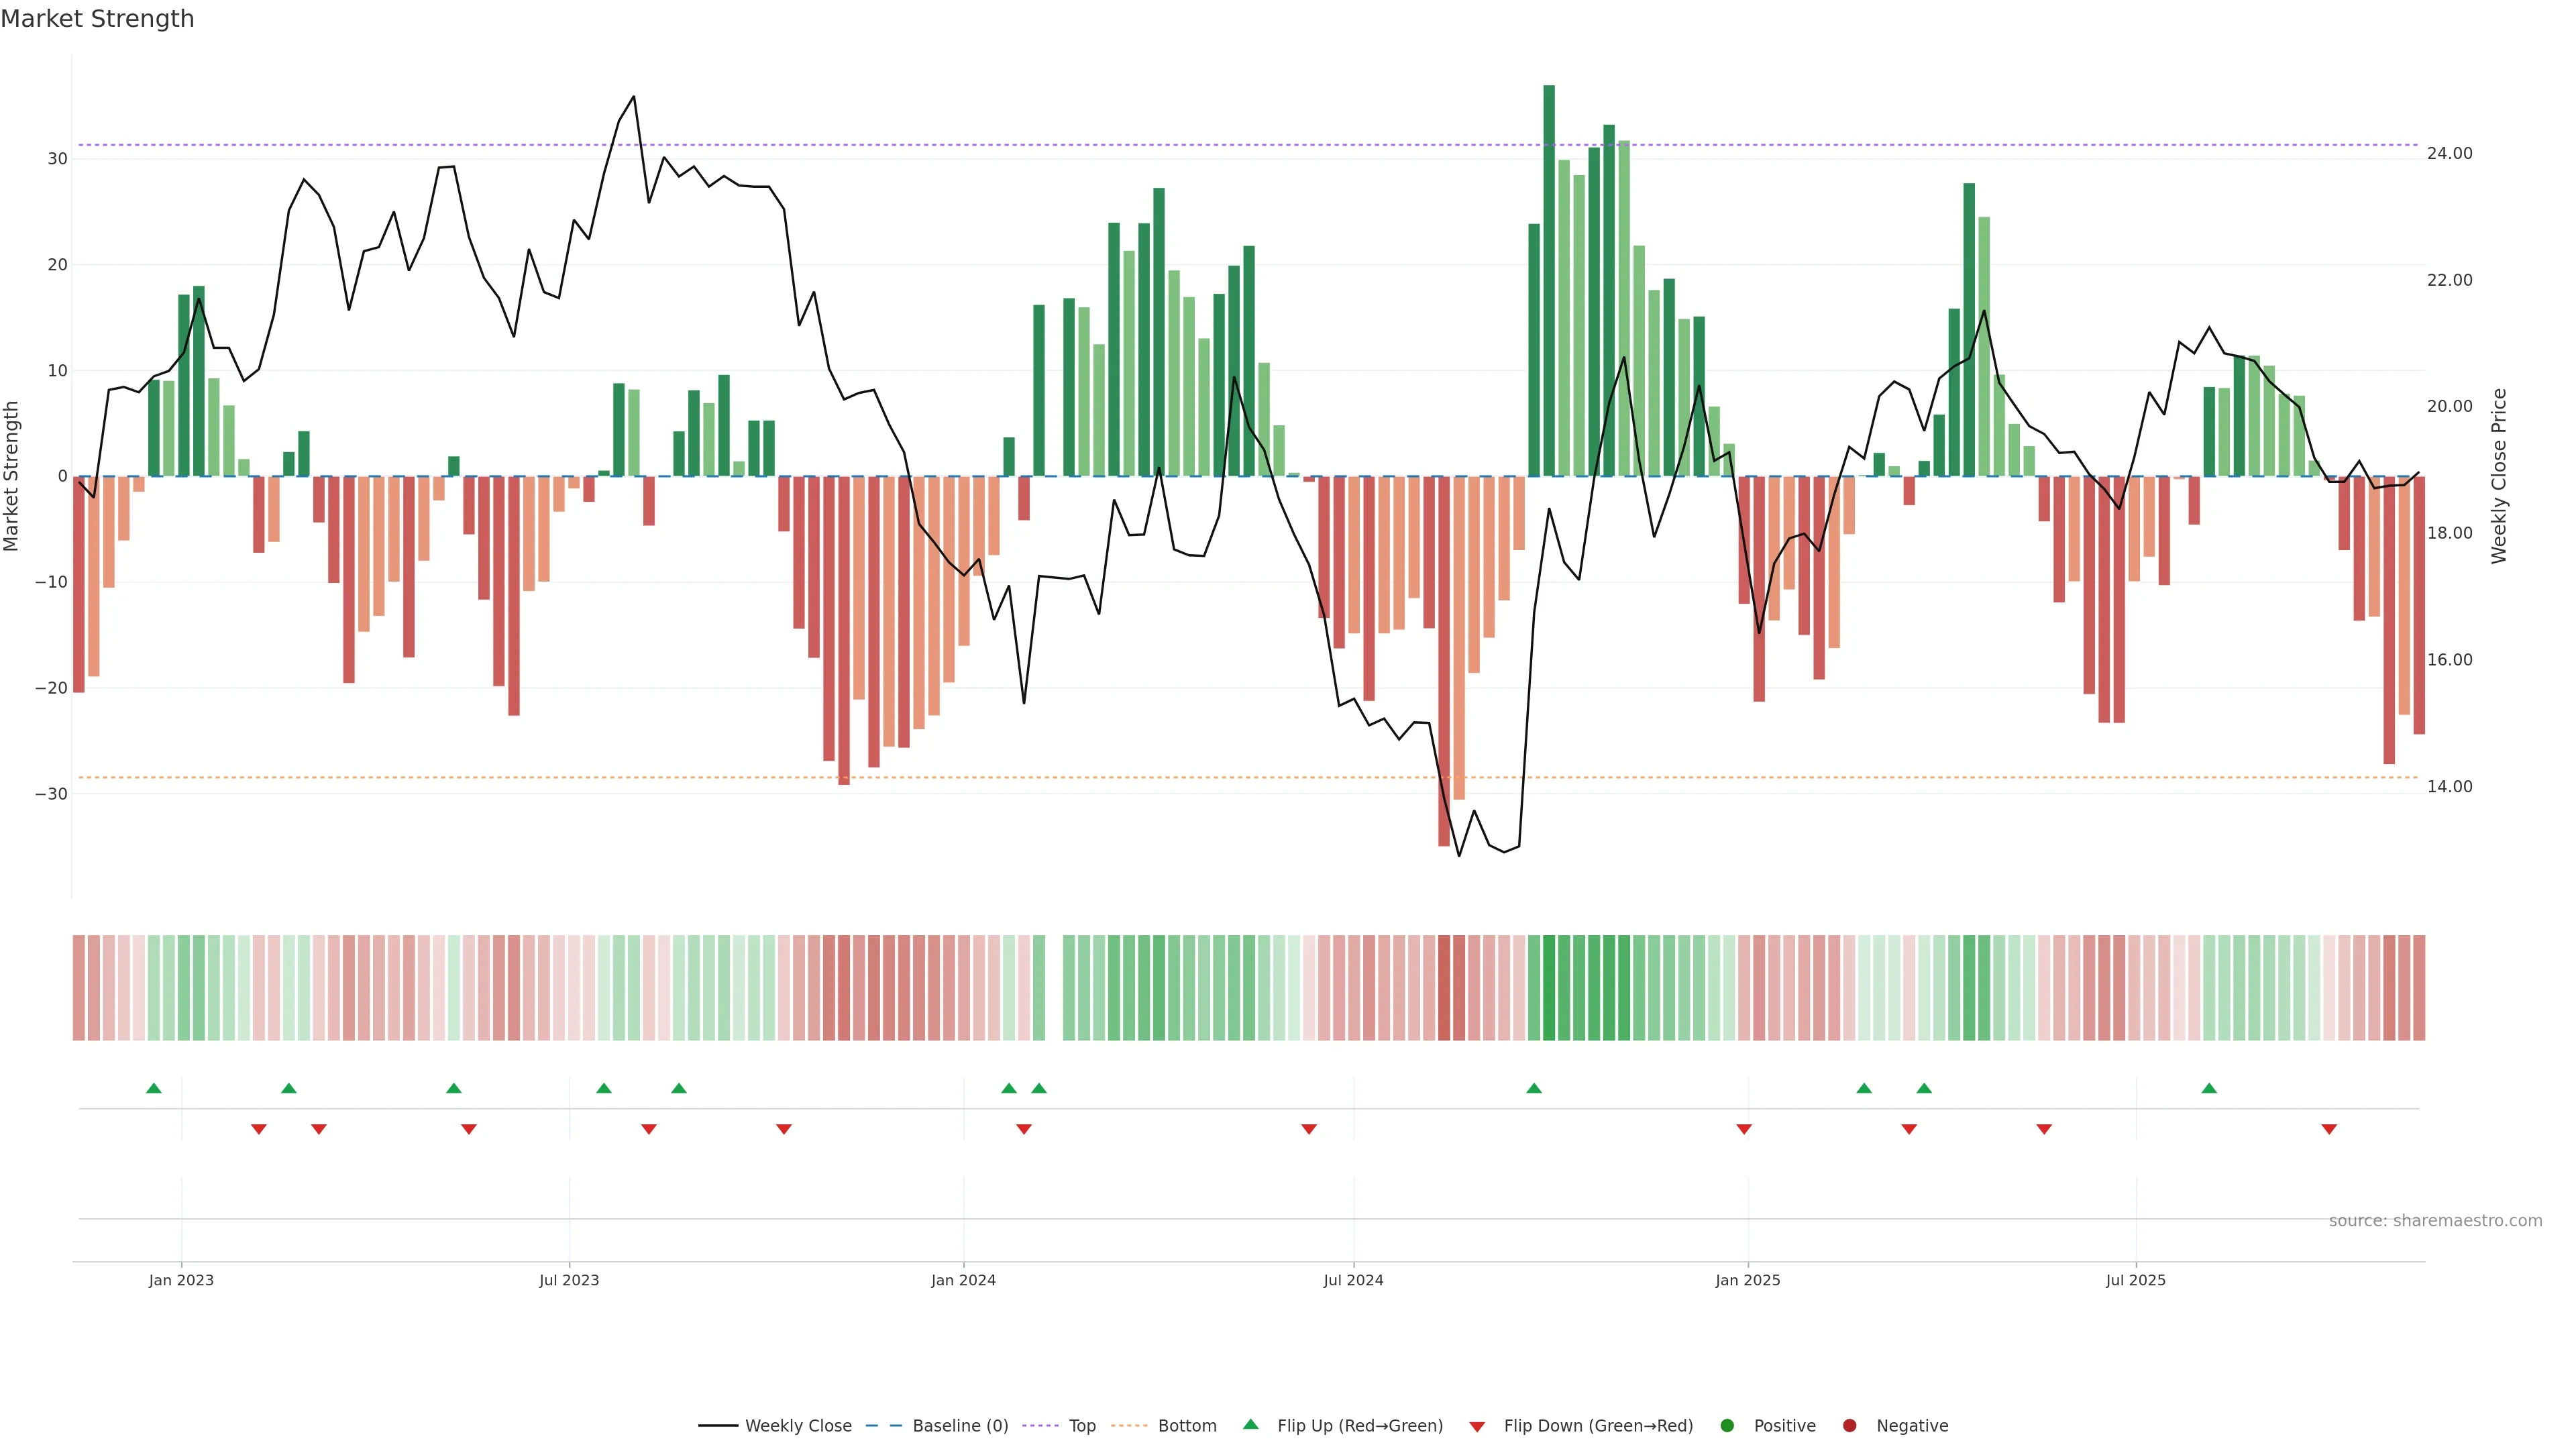Click green Positive dot in legend
Image resolution: width=2576 pixels, height=1449 pixels.
(x=1727, y=1425)
